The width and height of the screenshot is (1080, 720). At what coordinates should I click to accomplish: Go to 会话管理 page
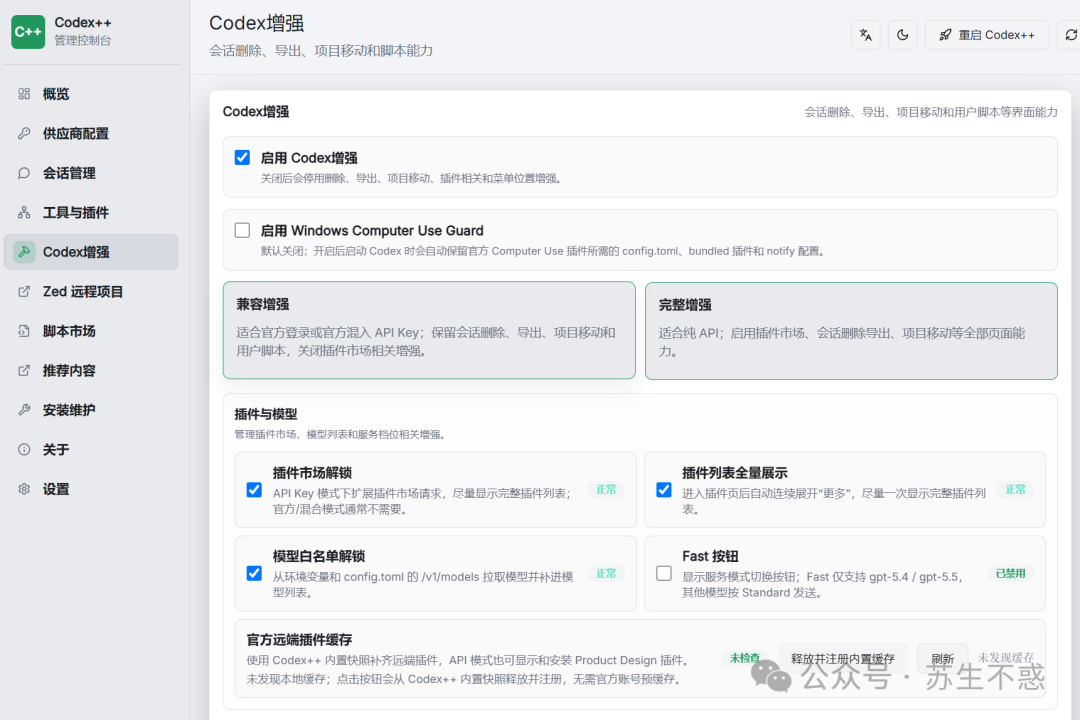coord(91,173)
